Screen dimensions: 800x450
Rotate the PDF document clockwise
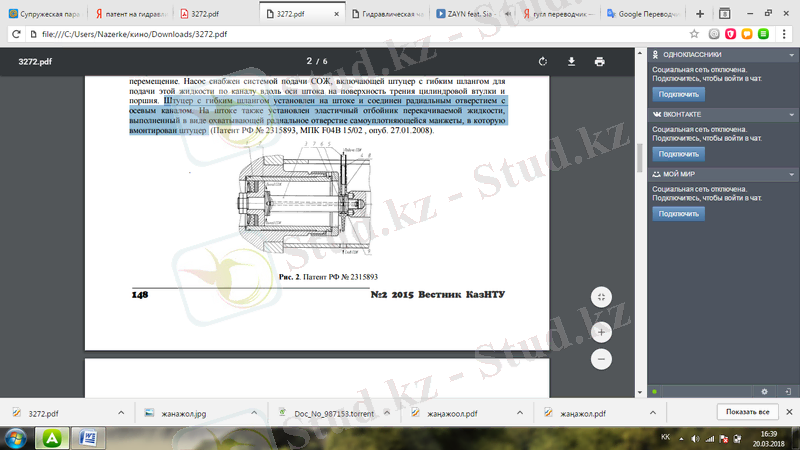pos(542,61)
